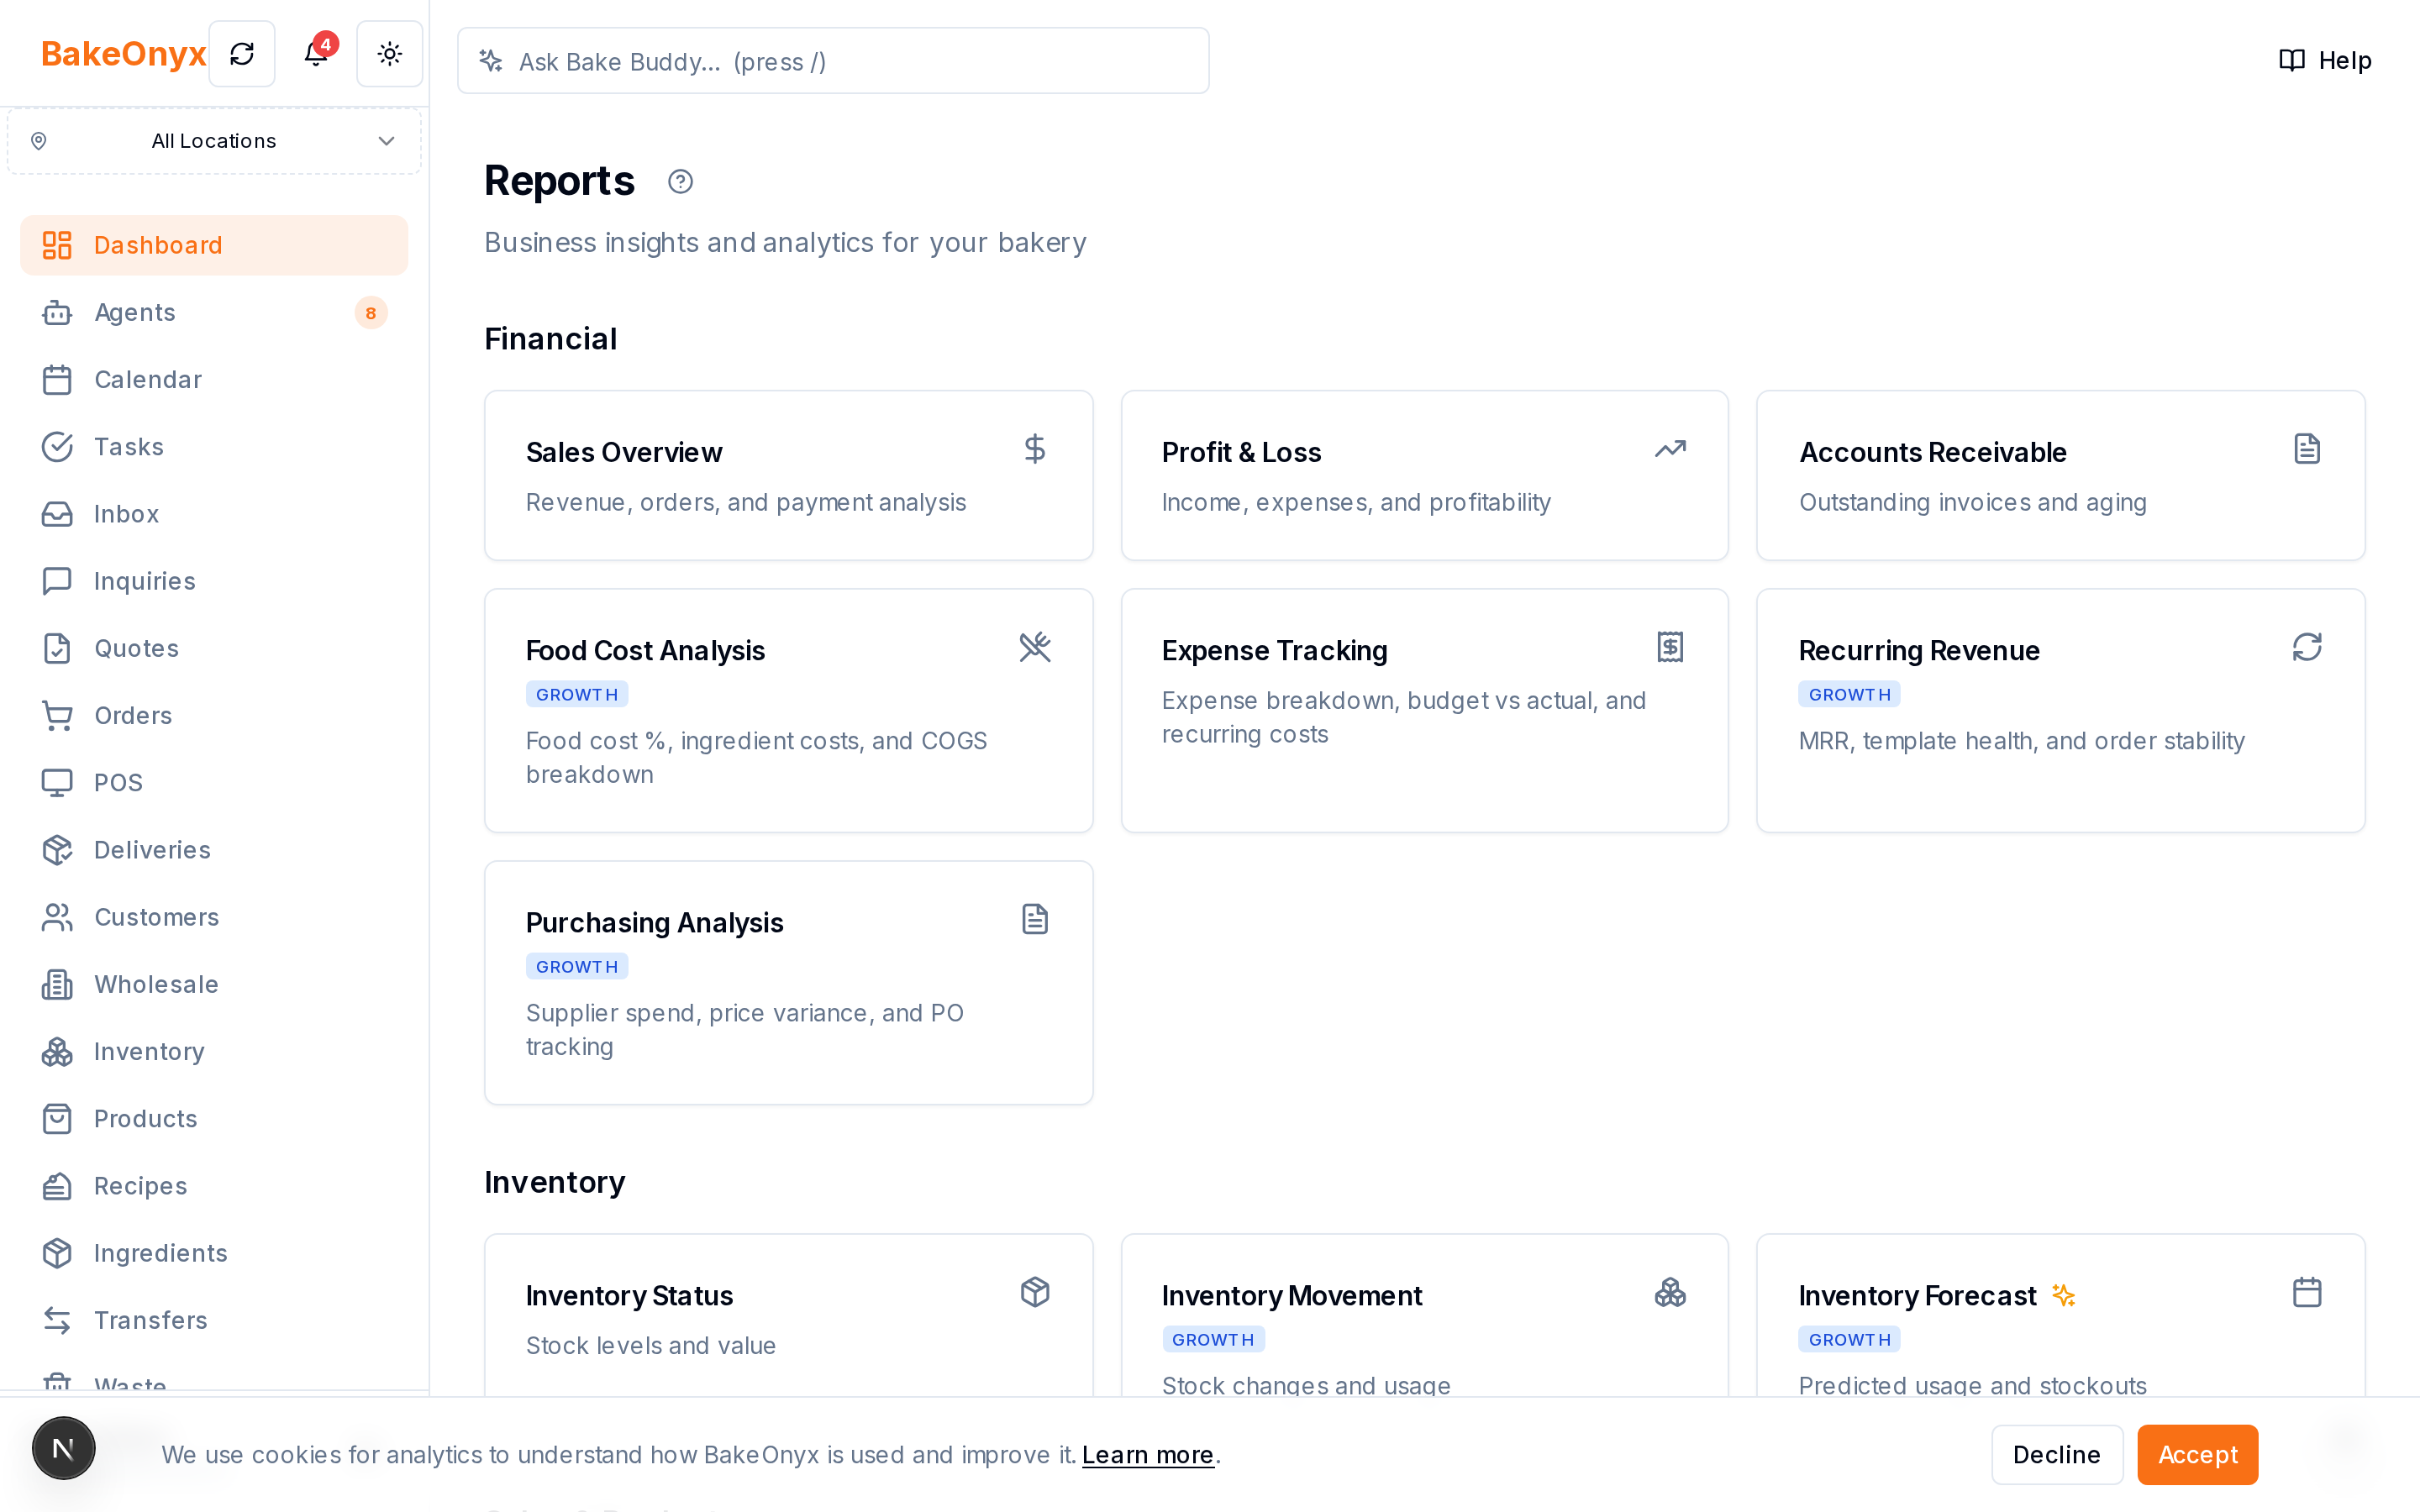Click the trending arrow icon on Profit & Loss
Screen dimensions: 2420x1512
[1670, 449]
